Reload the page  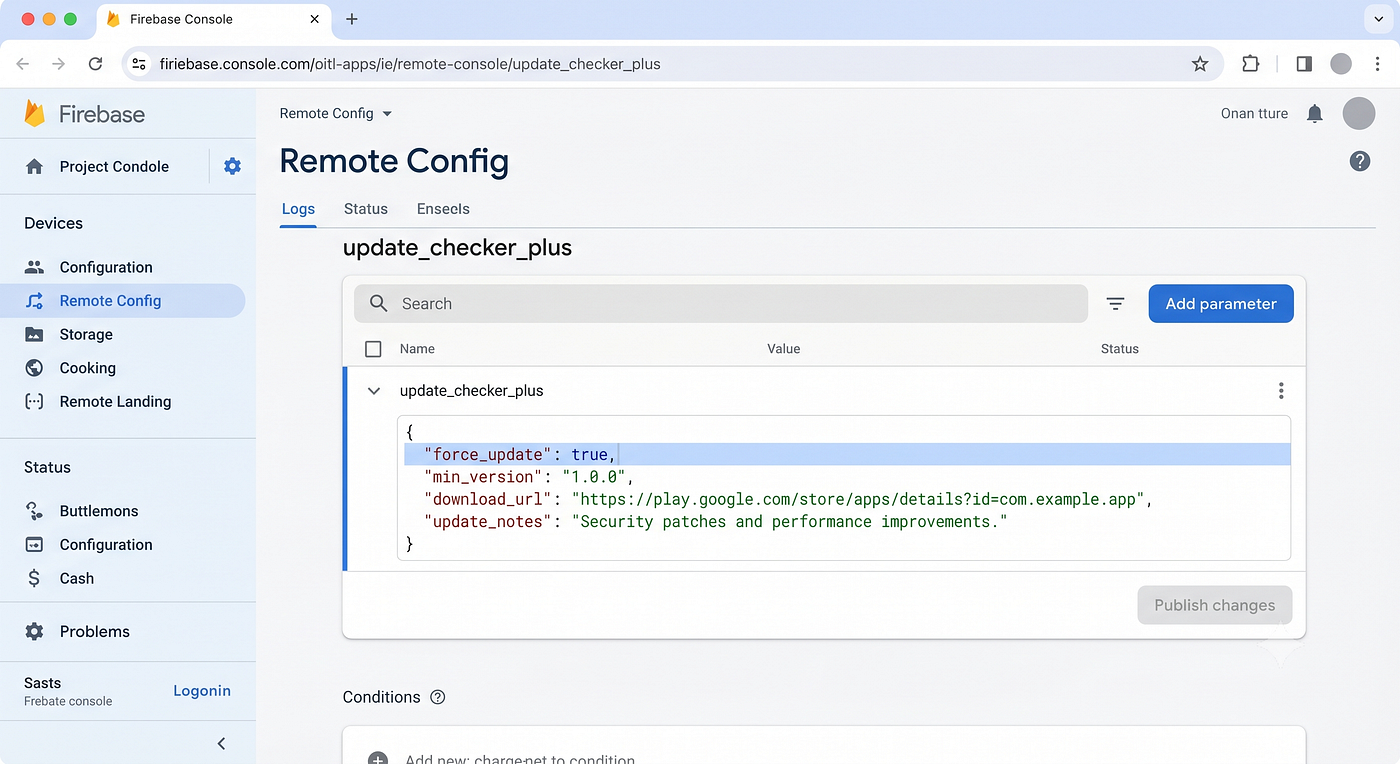(95, 64)
